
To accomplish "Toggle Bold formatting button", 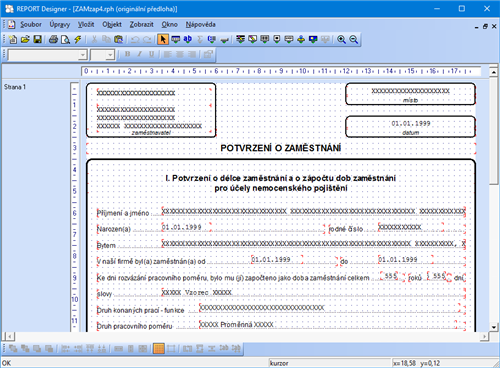I will click(127, 54).
